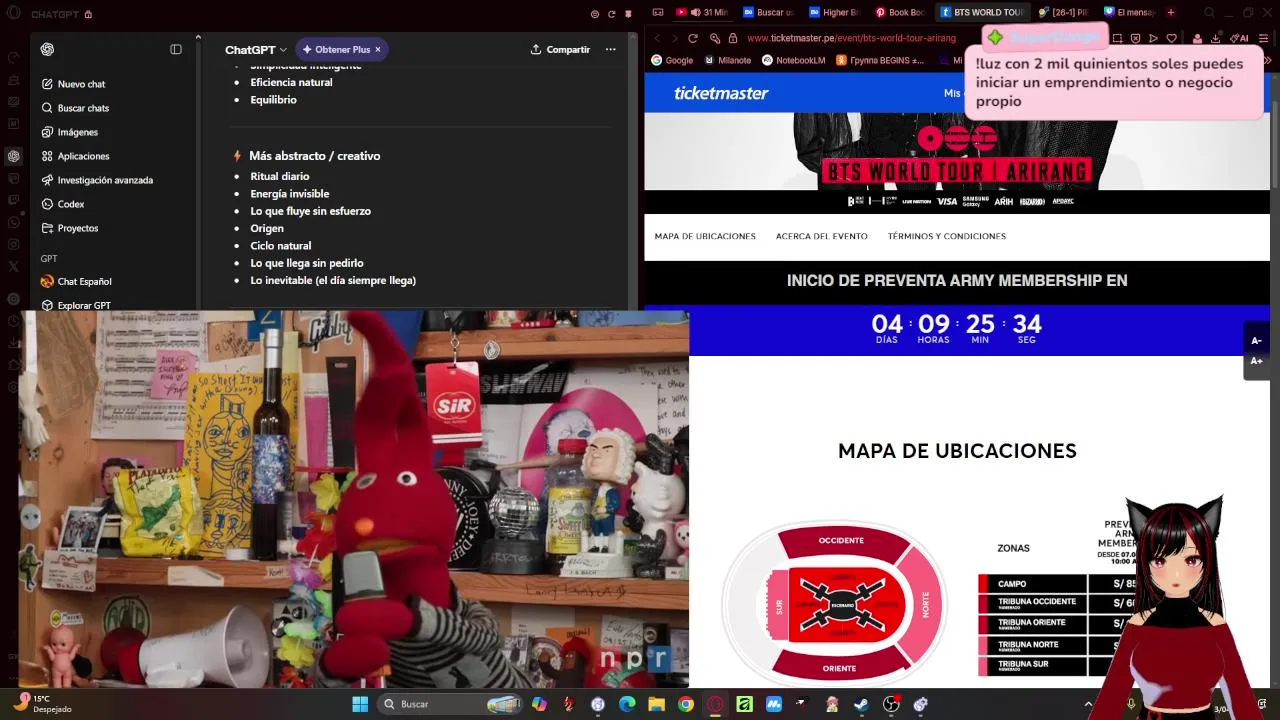Viewport: 1280px width, 720px height.
Task: Click the Ticketmaster URL address bar
Action: 850,38
